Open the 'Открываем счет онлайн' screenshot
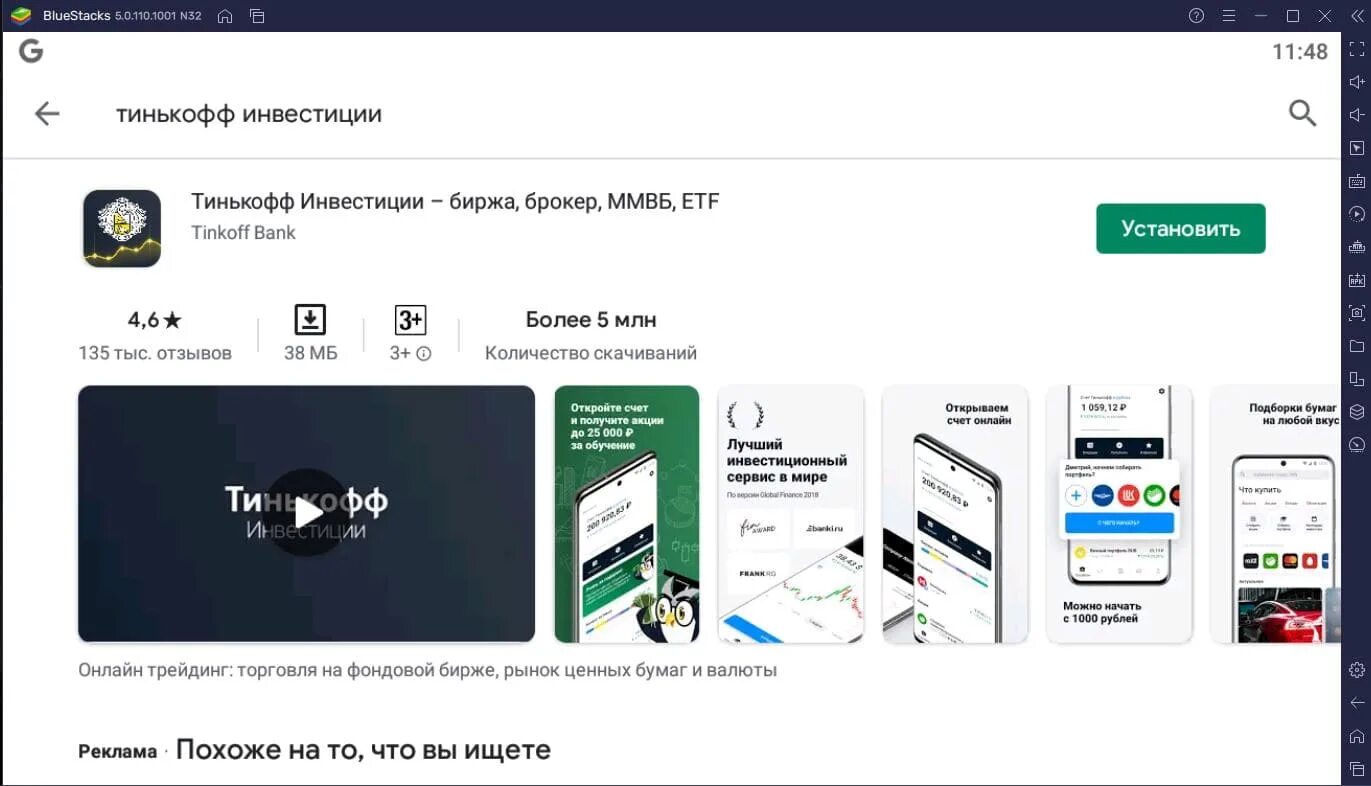The image size is (1371, 786). click(955, 514)
